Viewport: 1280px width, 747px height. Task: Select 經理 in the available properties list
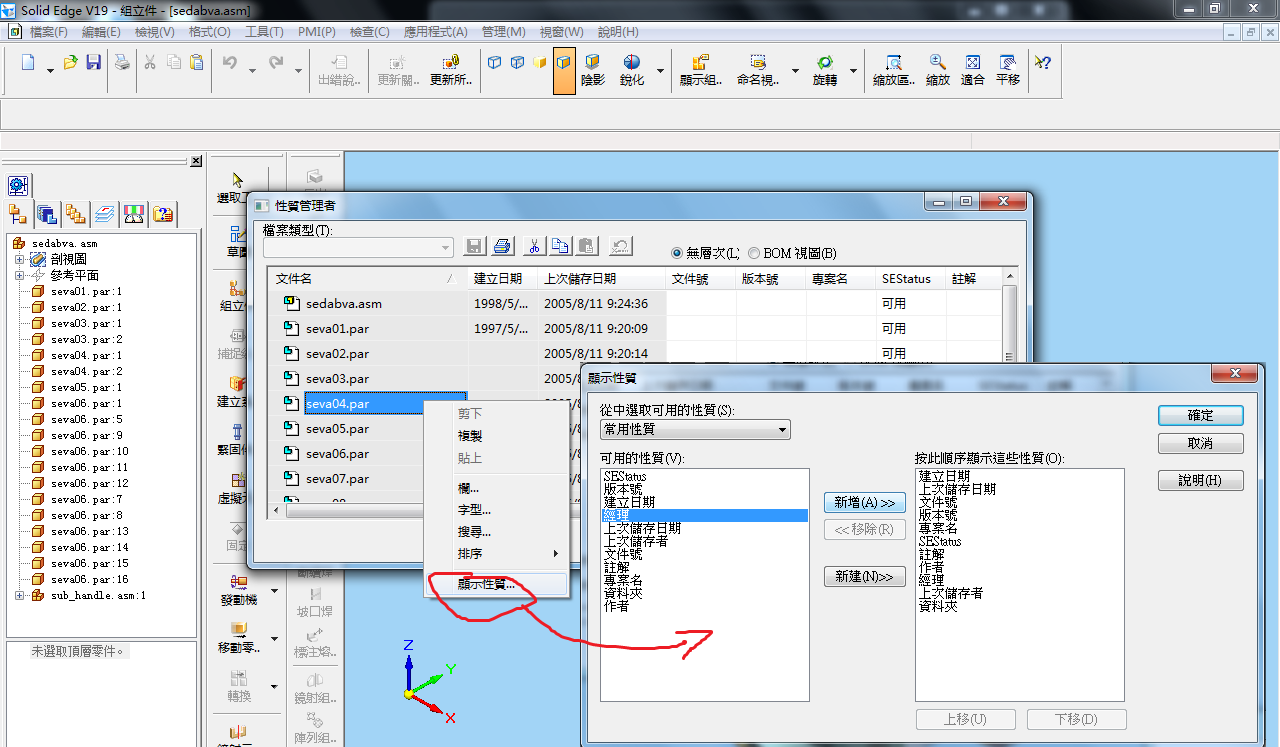coord(704,515)
